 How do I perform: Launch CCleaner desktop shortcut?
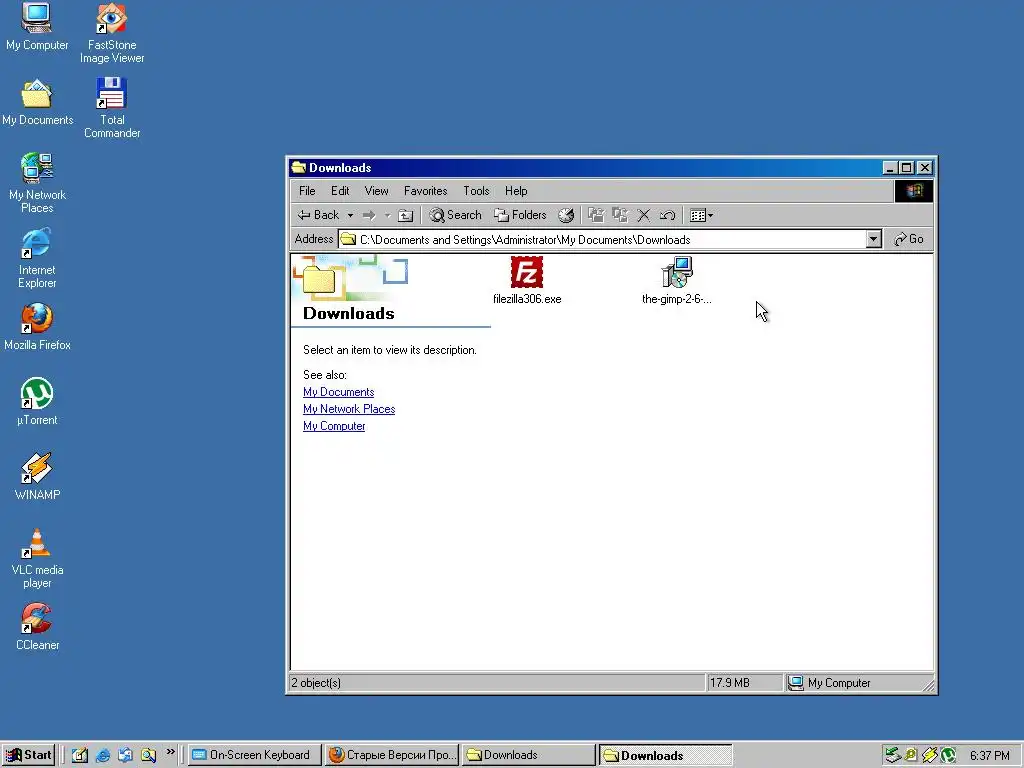tap(37, 627)
